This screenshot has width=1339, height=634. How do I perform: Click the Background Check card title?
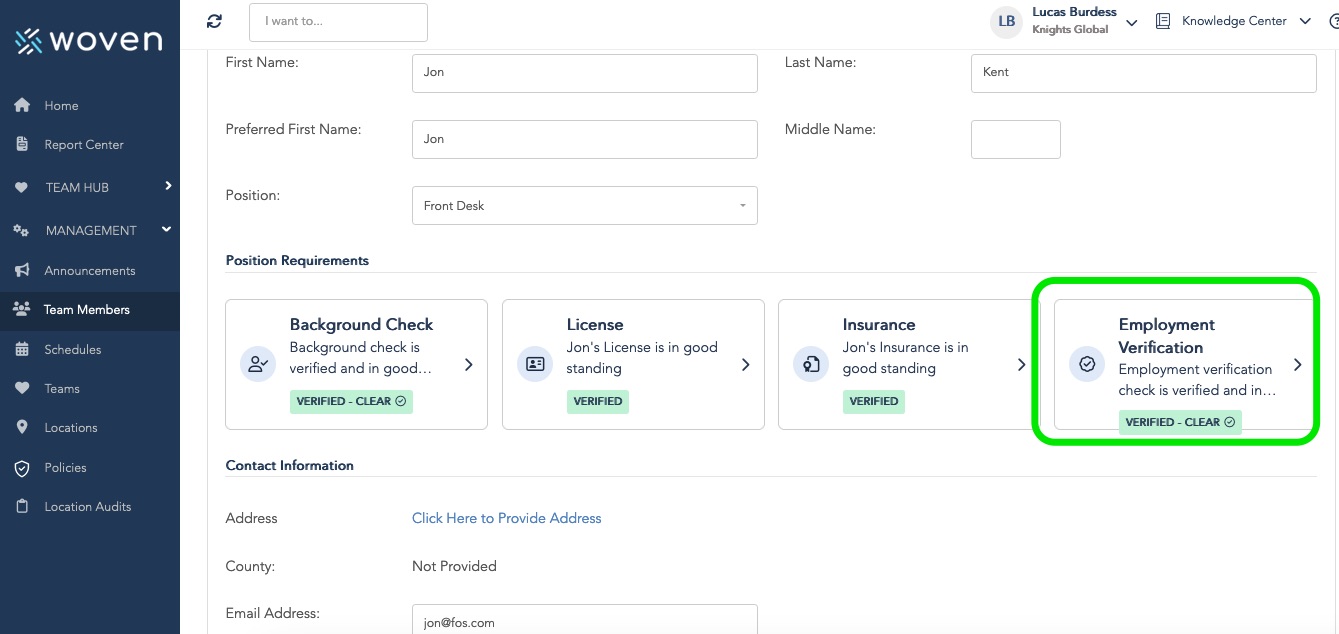(361, 324)
